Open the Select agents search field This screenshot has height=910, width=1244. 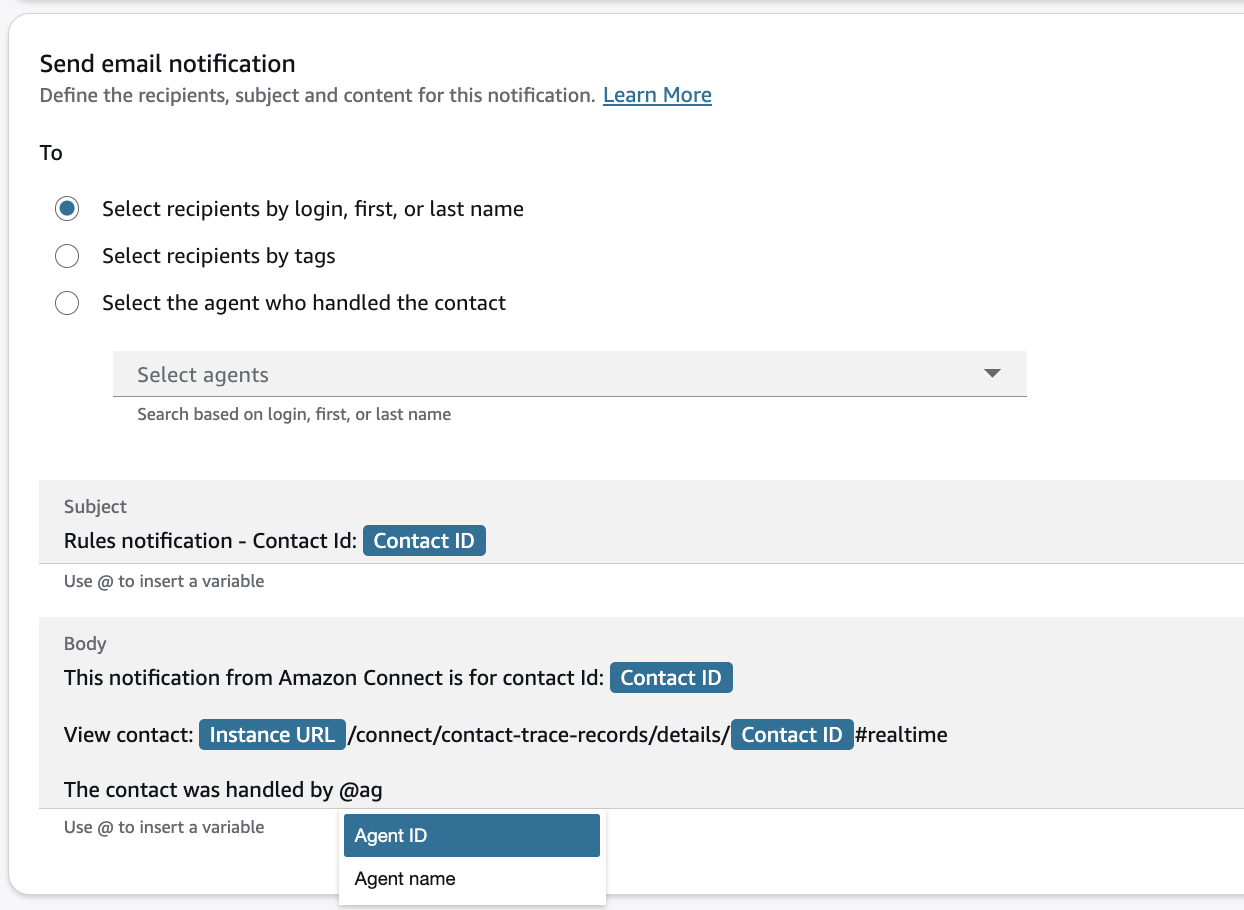540,375
